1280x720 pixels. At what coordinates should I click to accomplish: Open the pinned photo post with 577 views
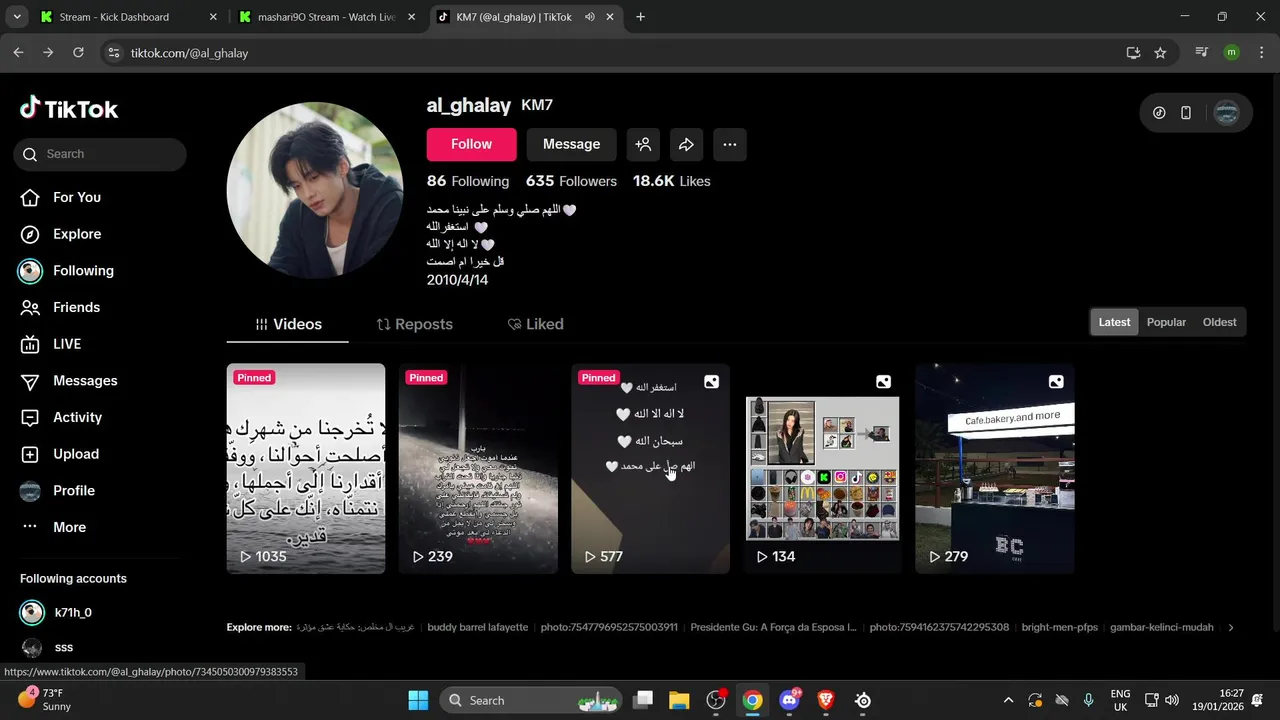(x=650, y=468)
